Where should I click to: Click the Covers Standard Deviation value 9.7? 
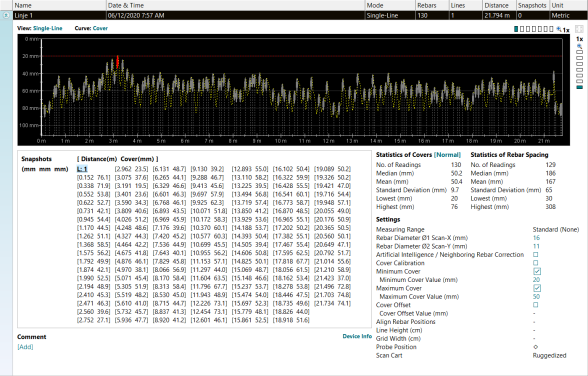(x=454, y=190)
